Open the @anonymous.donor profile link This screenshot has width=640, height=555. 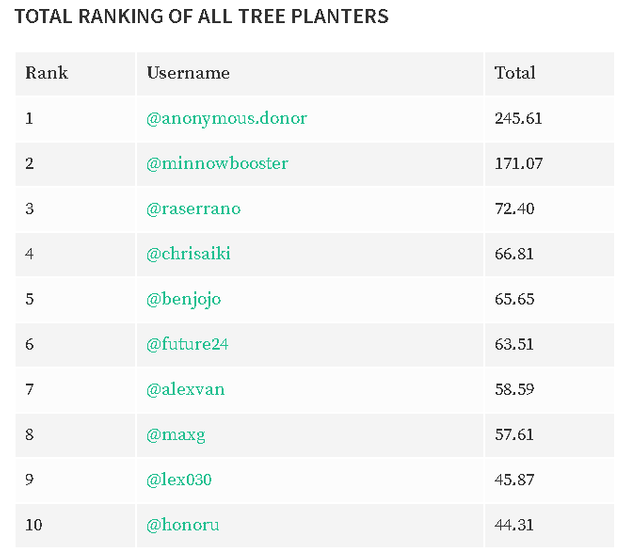pyautogui.click(x=227, y=118)
